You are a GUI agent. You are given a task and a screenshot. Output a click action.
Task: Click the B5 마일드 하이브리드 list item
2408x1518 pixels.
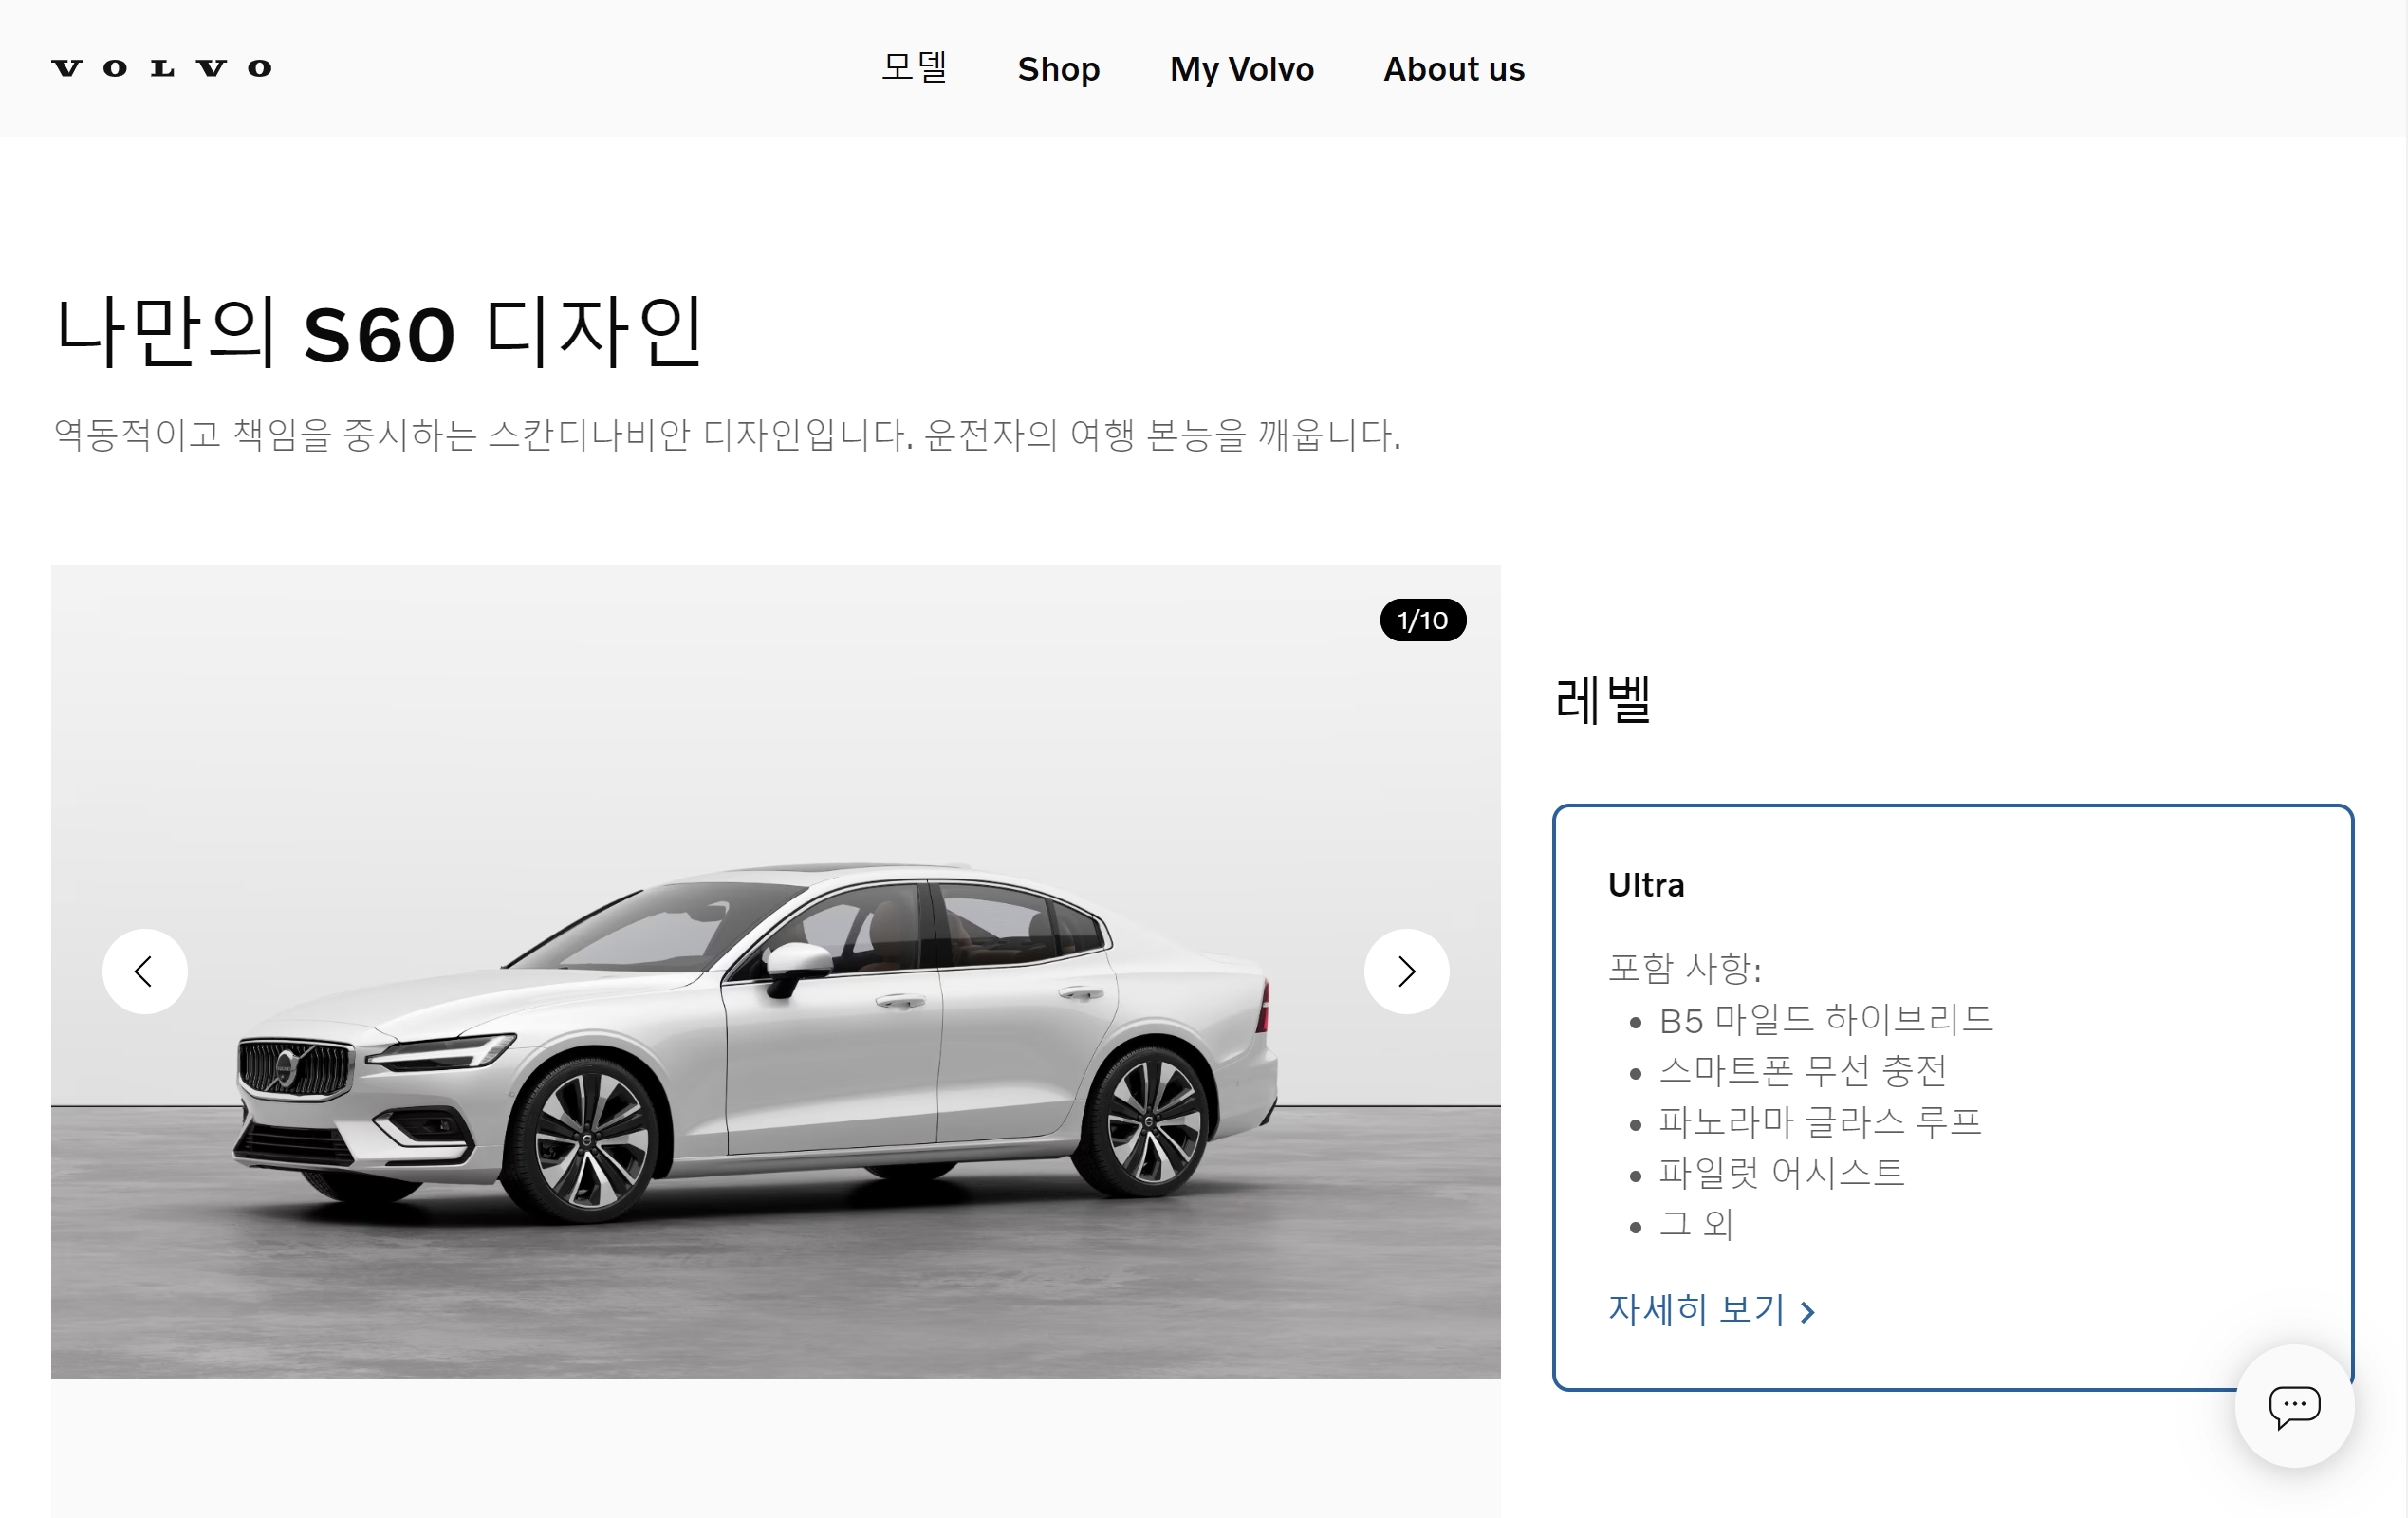click(1825, 1020)
